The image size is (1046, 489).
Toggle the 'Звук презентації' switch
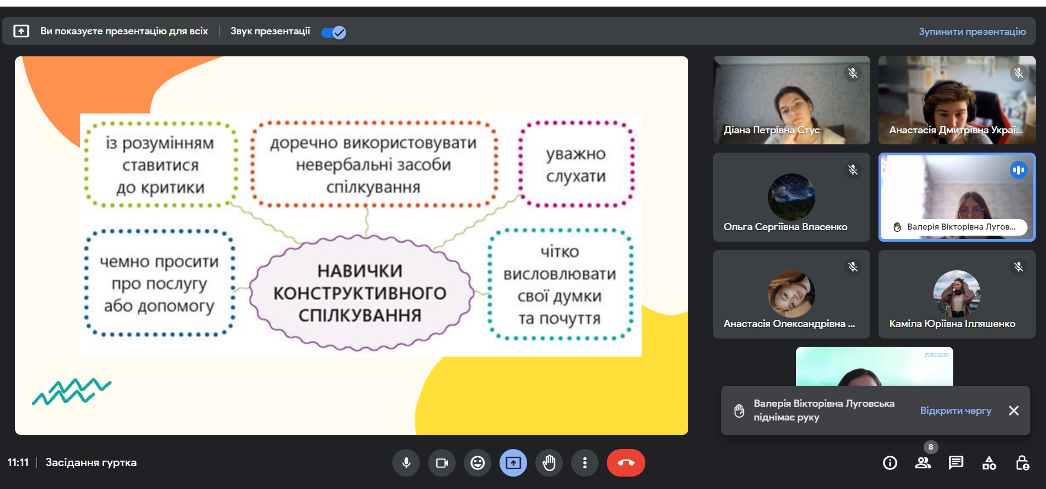333,32
